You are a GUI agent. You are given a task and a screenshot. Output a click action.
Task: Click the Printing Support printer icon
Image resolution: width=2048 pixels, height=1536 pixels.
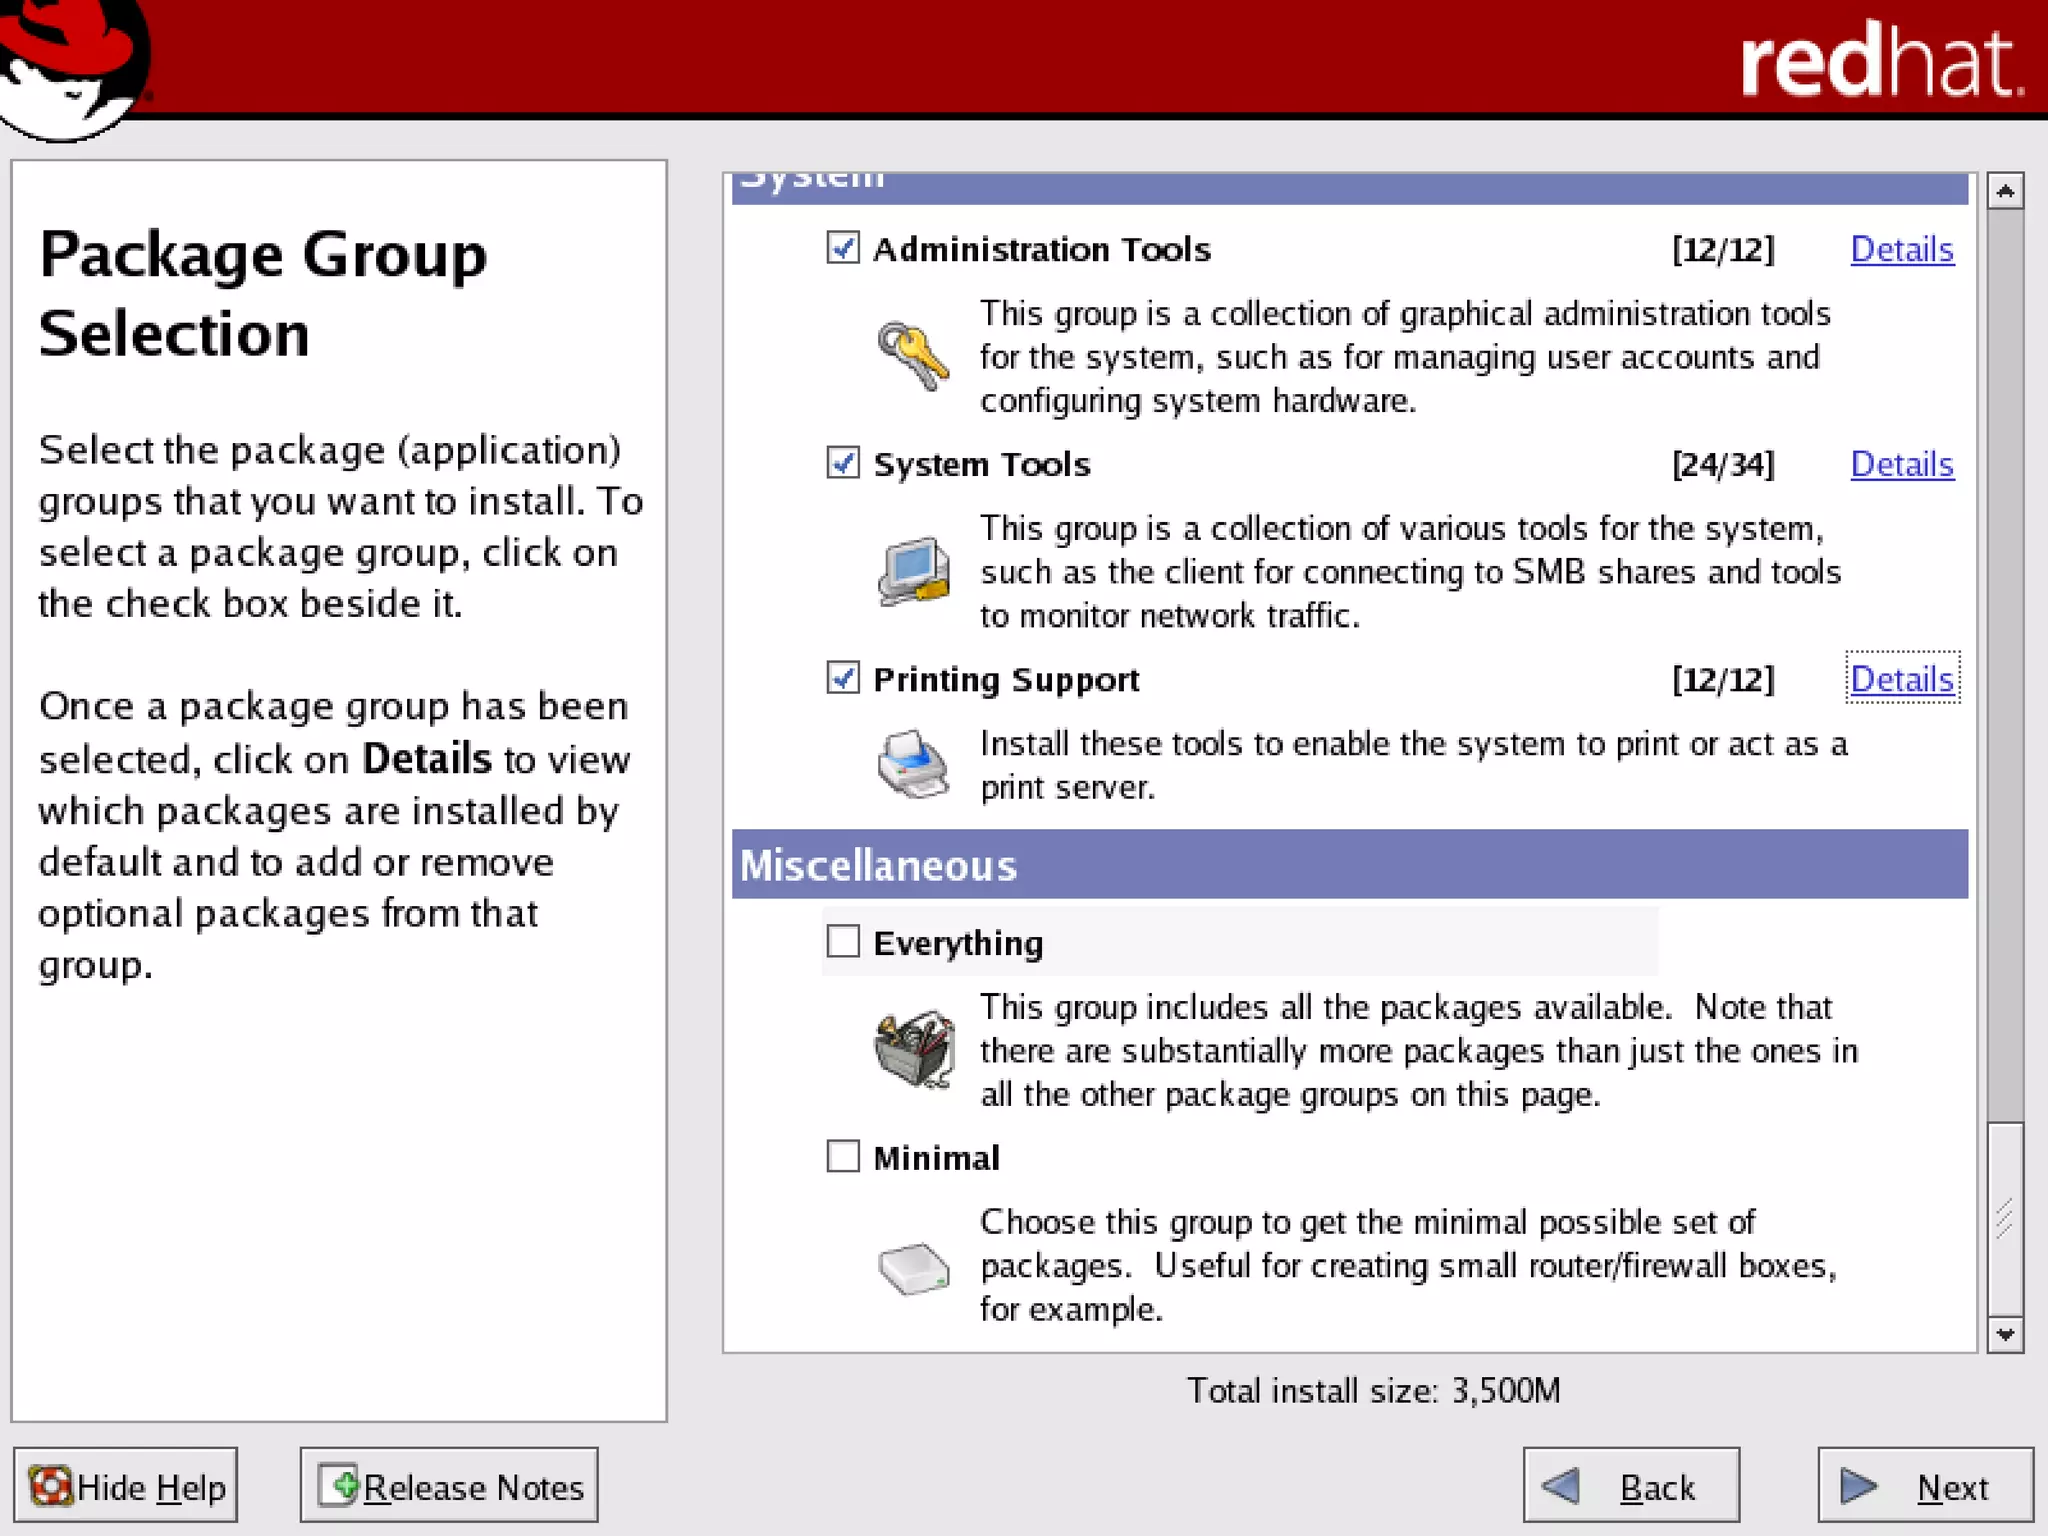pos(912,765)
